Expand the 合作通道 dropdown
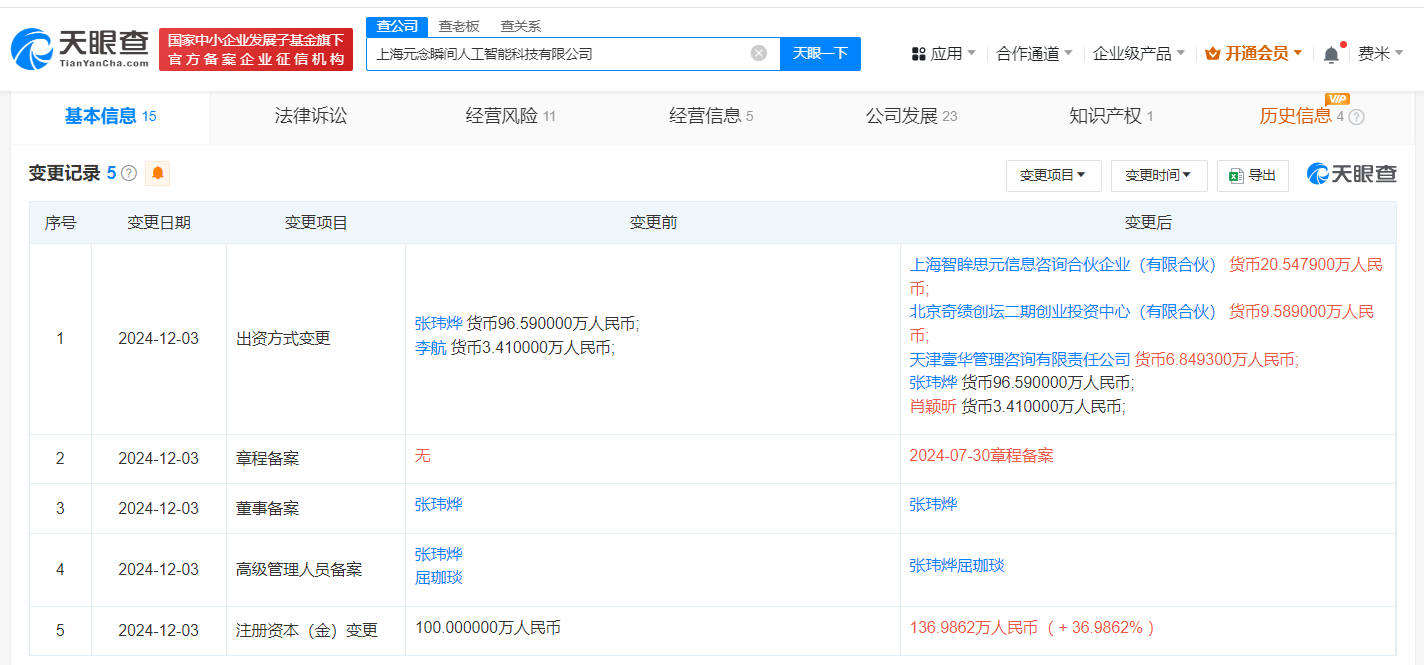Image resolution: width=1424 pixels, height=665 pixels. point(1035,54)
